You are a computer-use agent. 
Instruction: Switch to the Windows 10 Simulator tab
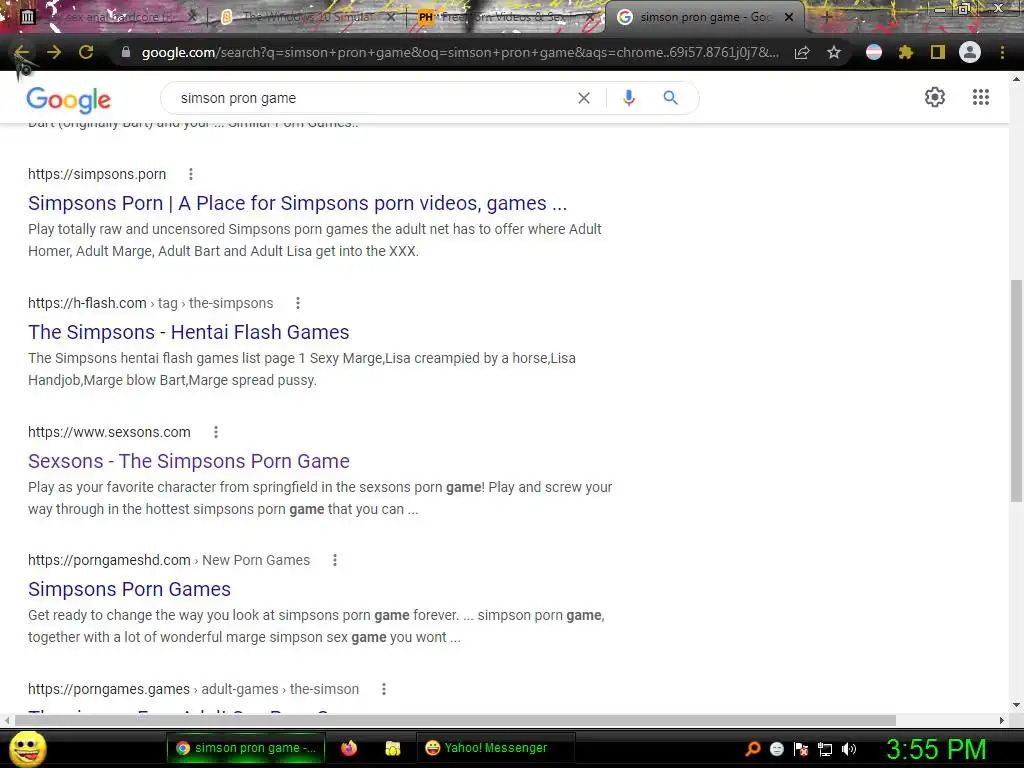(x=307, y=17)
